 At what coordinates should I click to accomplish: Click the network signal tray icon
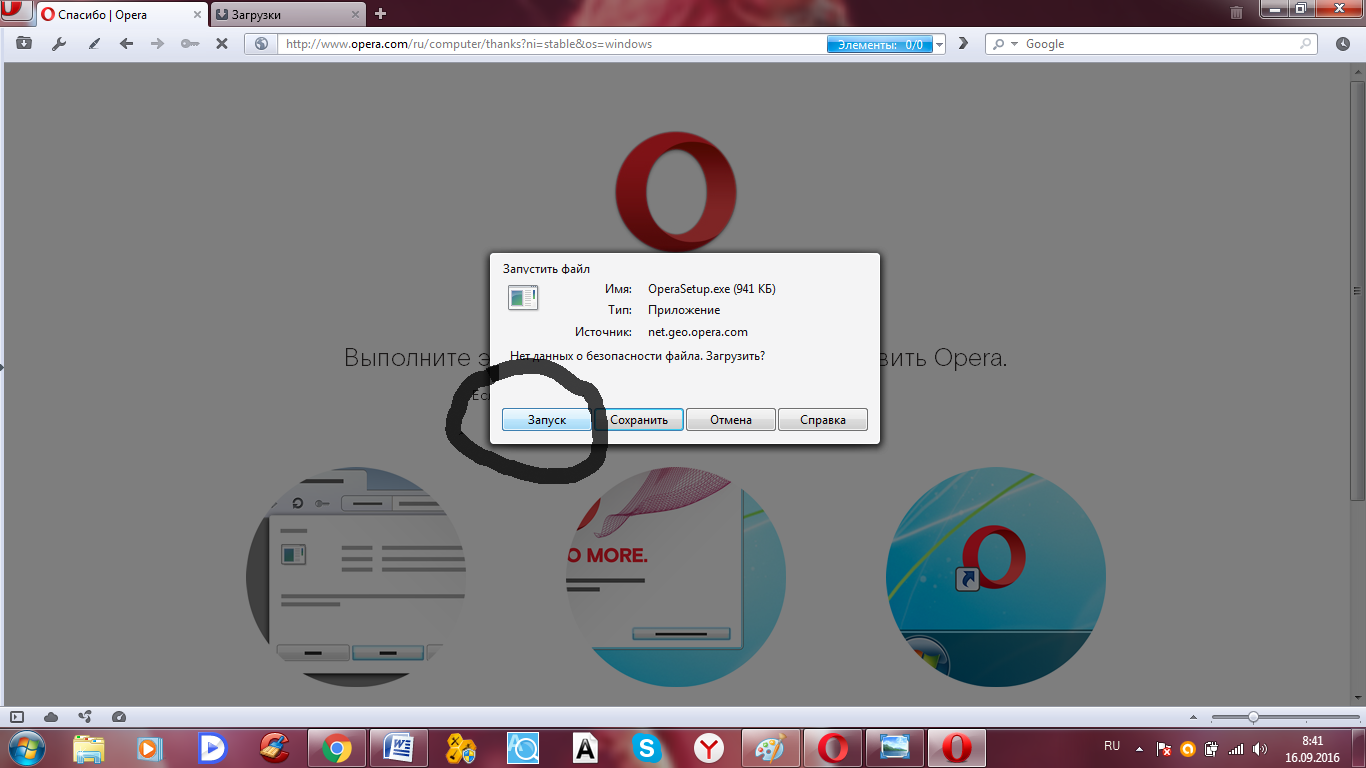pos(1236,748)
